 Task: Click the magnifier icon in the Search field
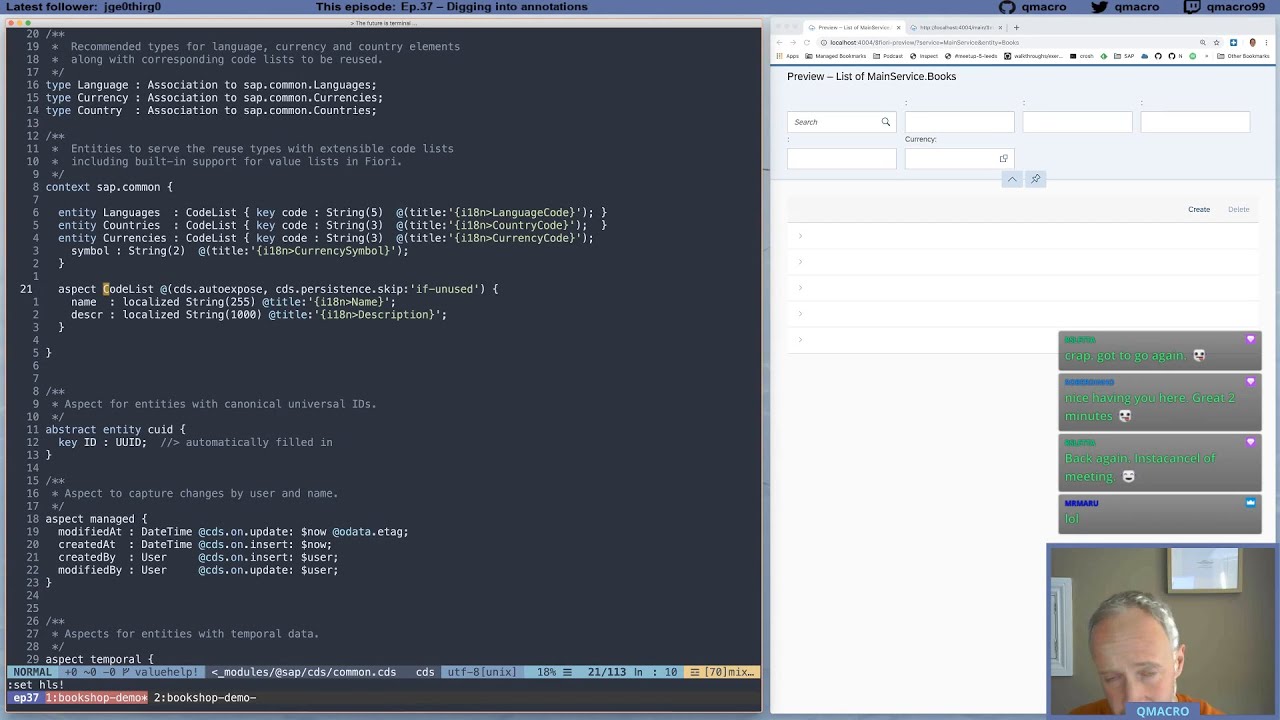coord(885,122)
